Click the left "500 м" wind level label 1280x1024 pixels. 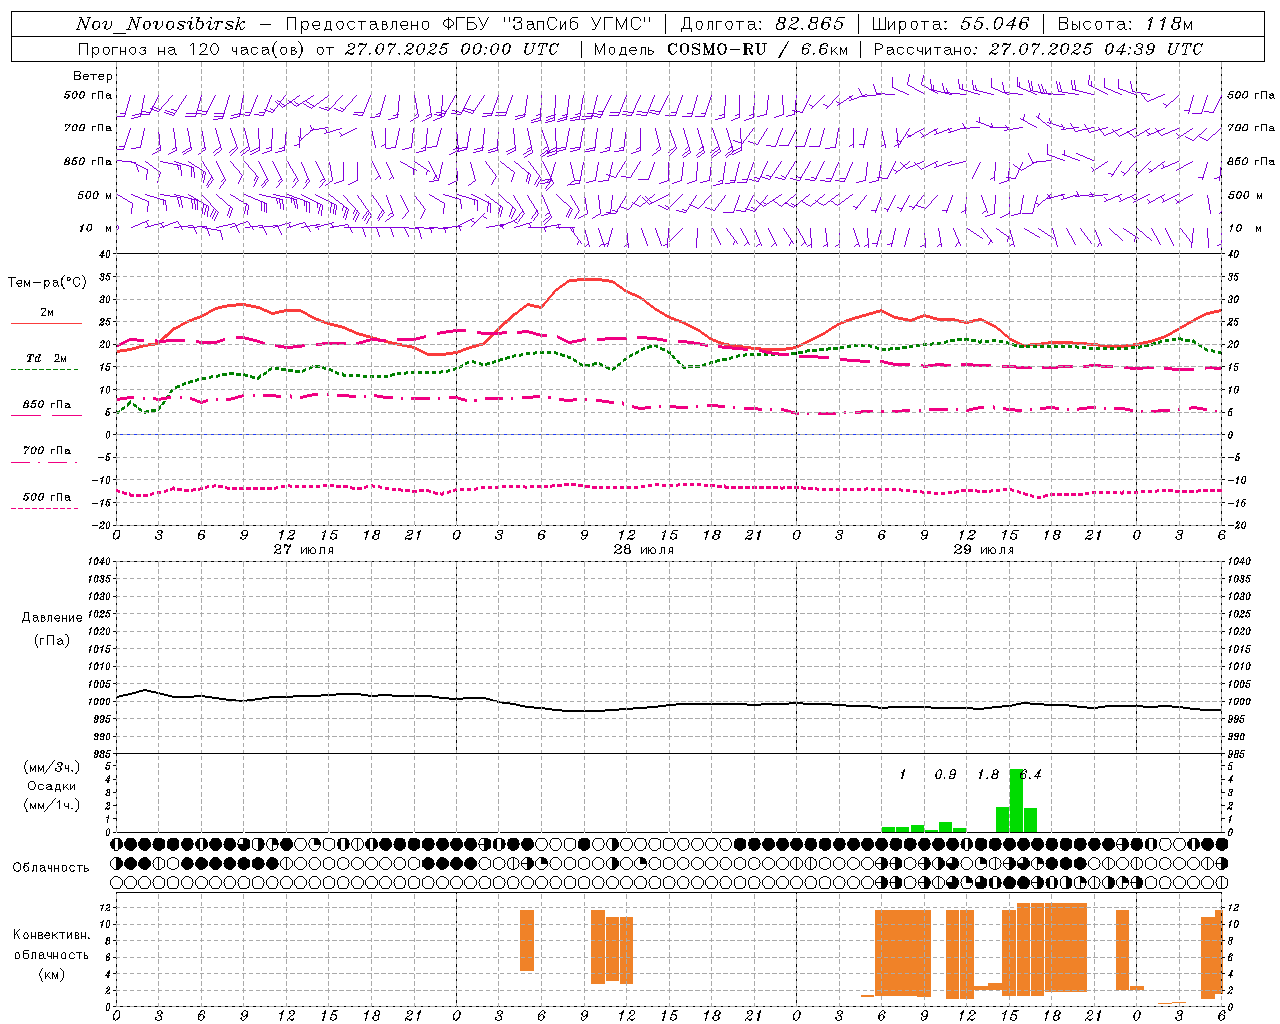click(x=95, y=195)
